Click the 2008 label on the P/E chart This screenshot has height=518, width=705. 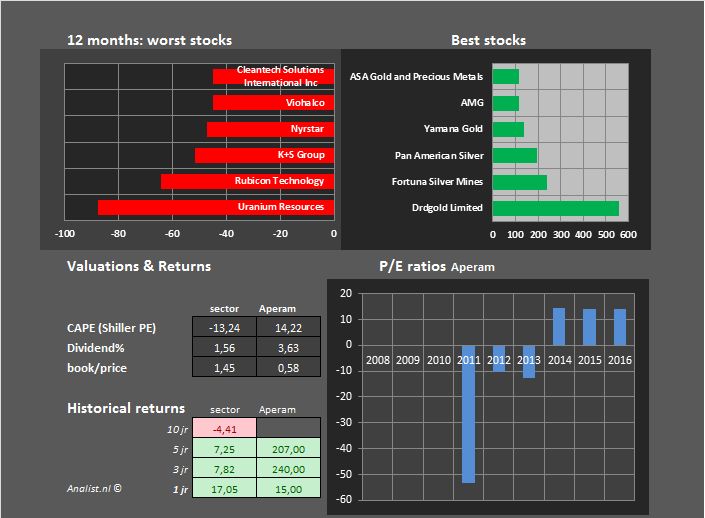coord(378,360)
